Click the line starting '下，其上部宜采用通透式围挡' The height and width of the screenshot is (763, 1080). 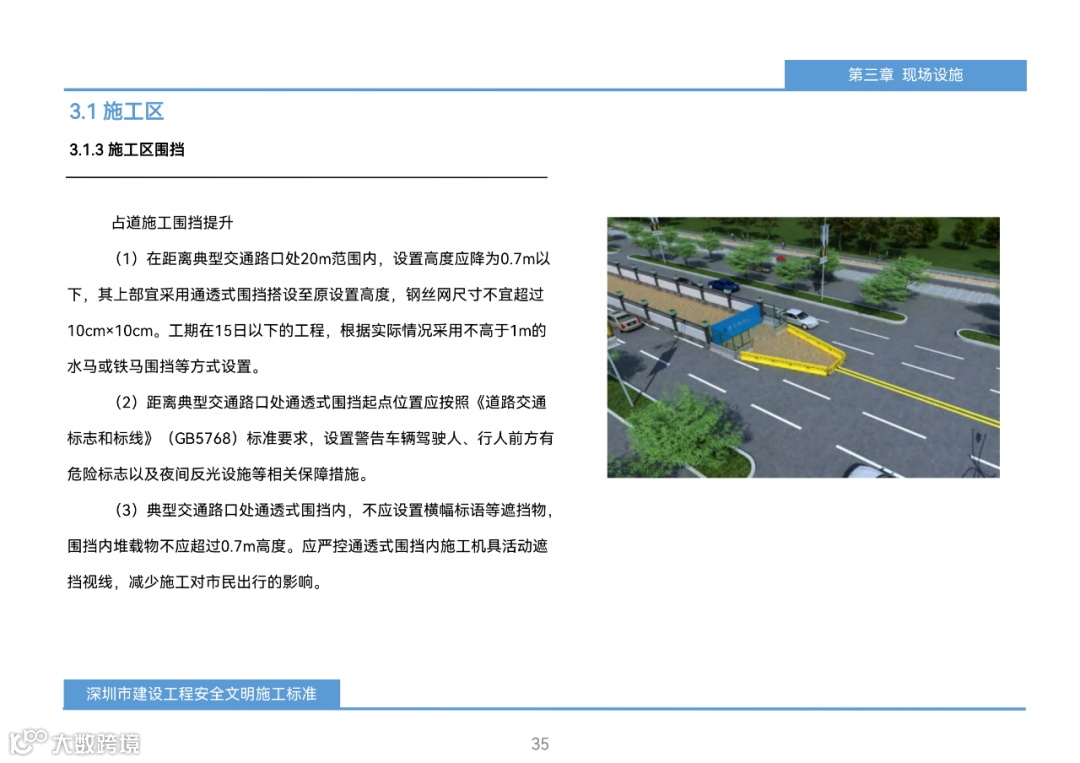coord(306,295)
